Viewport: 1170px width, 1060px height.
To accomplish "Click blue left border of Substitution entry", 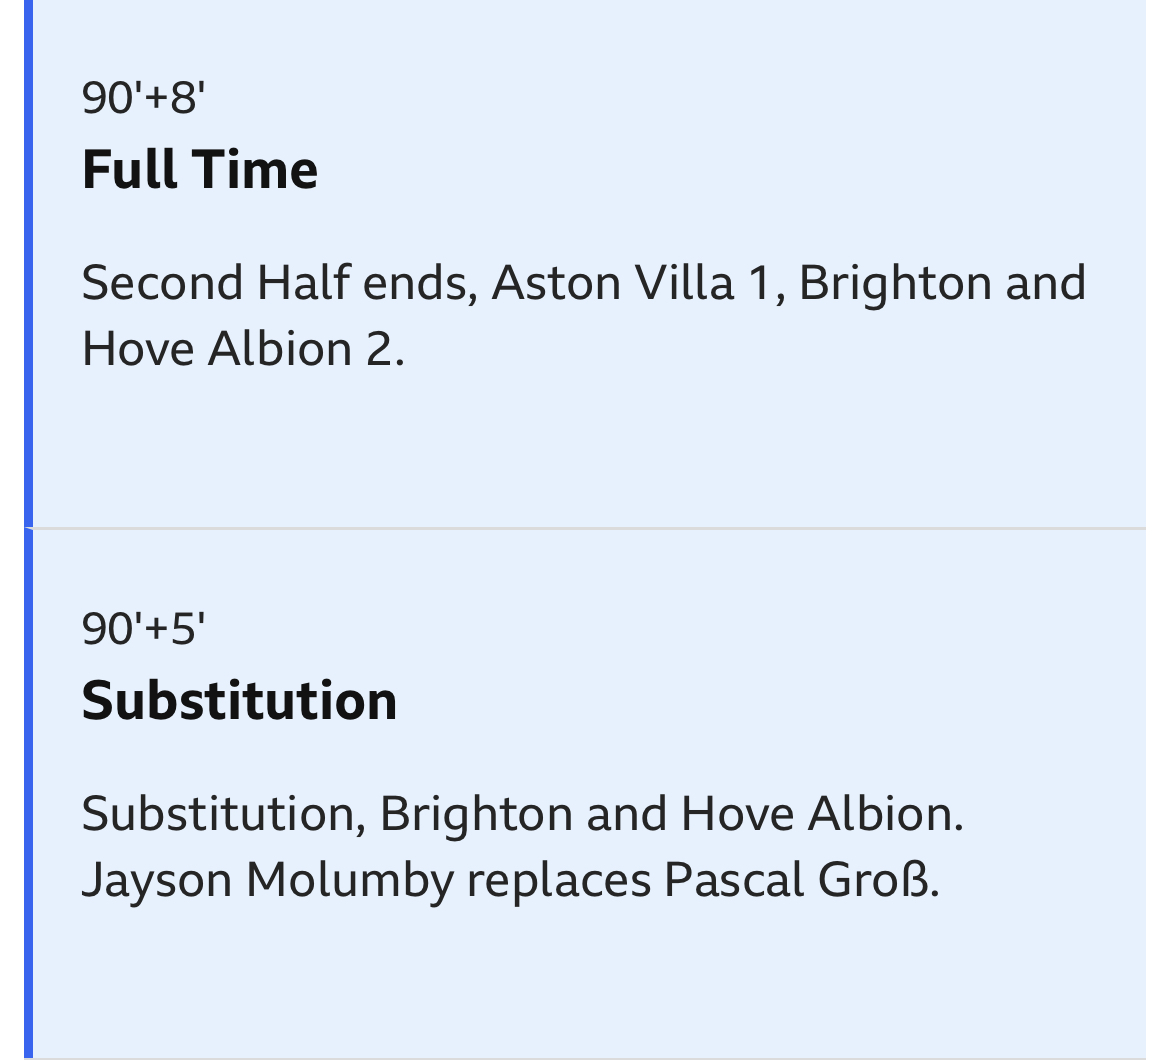I will point(28,794).
